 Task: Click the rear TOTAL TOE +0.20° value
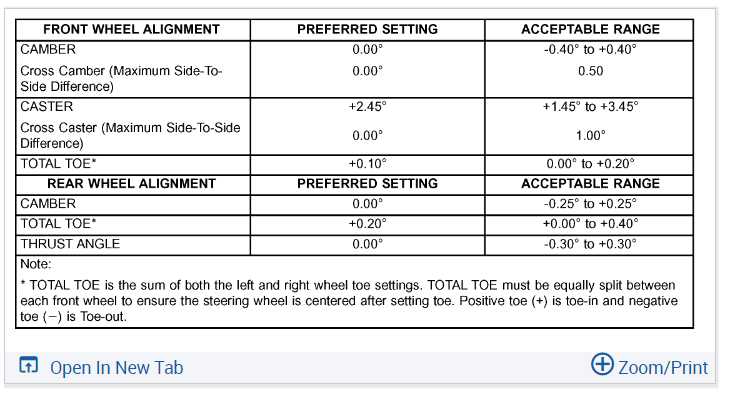tap(367, 224)
